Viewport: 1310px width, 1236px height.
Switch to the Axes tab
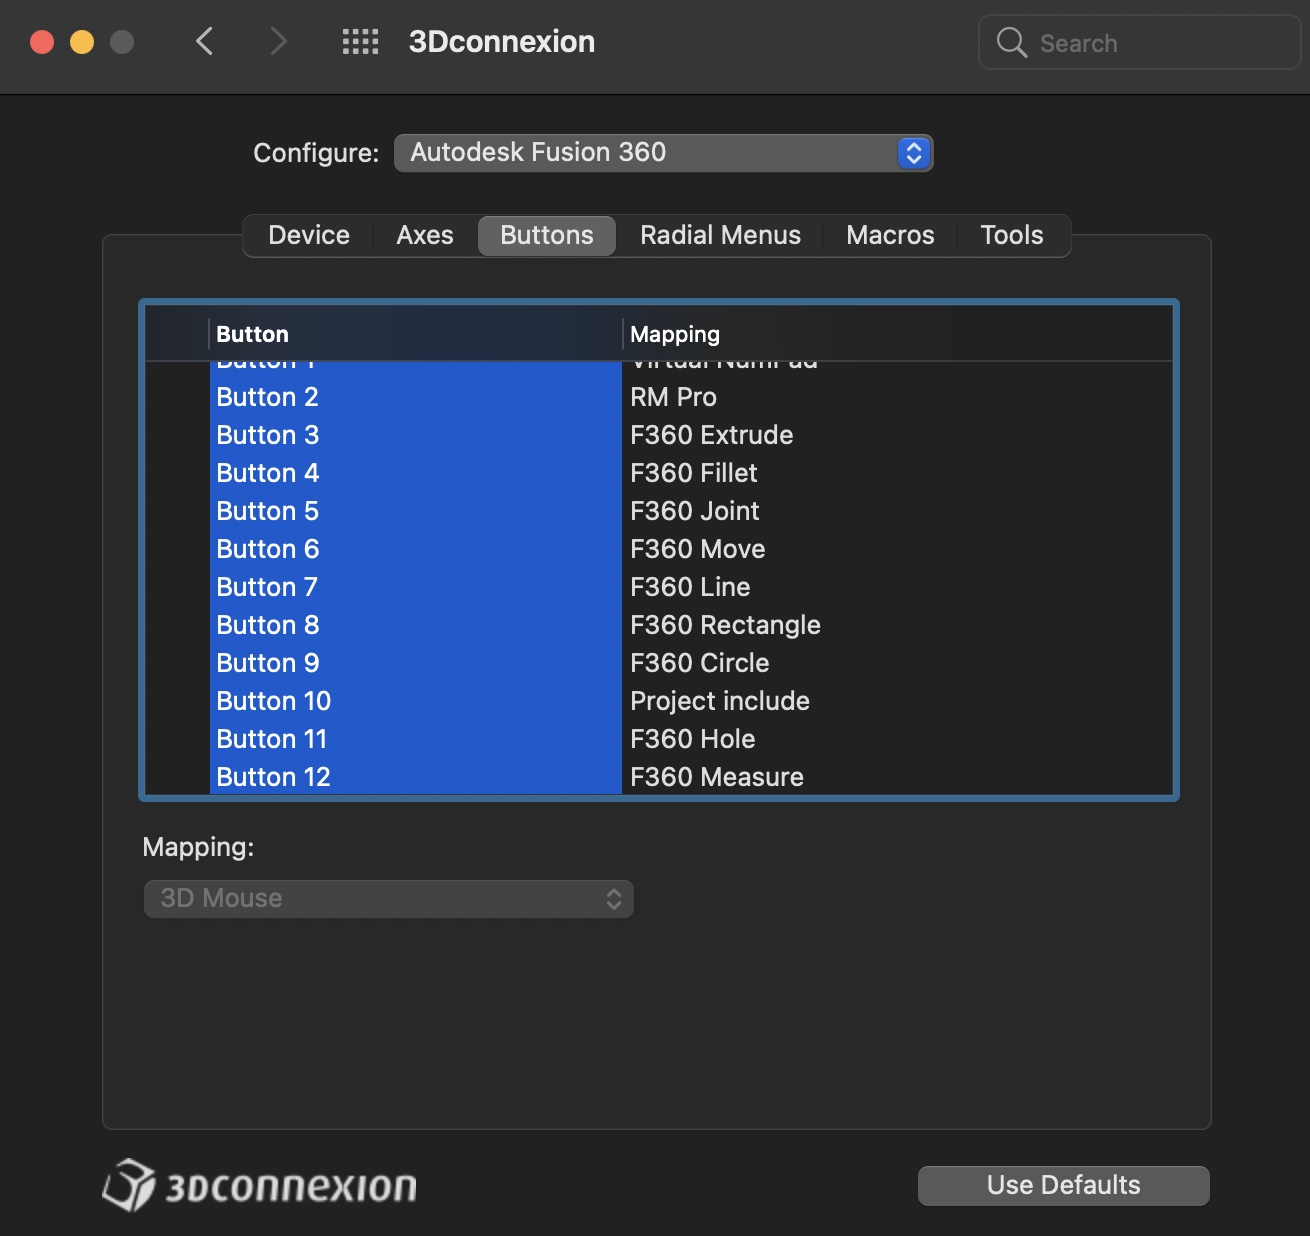425,235
